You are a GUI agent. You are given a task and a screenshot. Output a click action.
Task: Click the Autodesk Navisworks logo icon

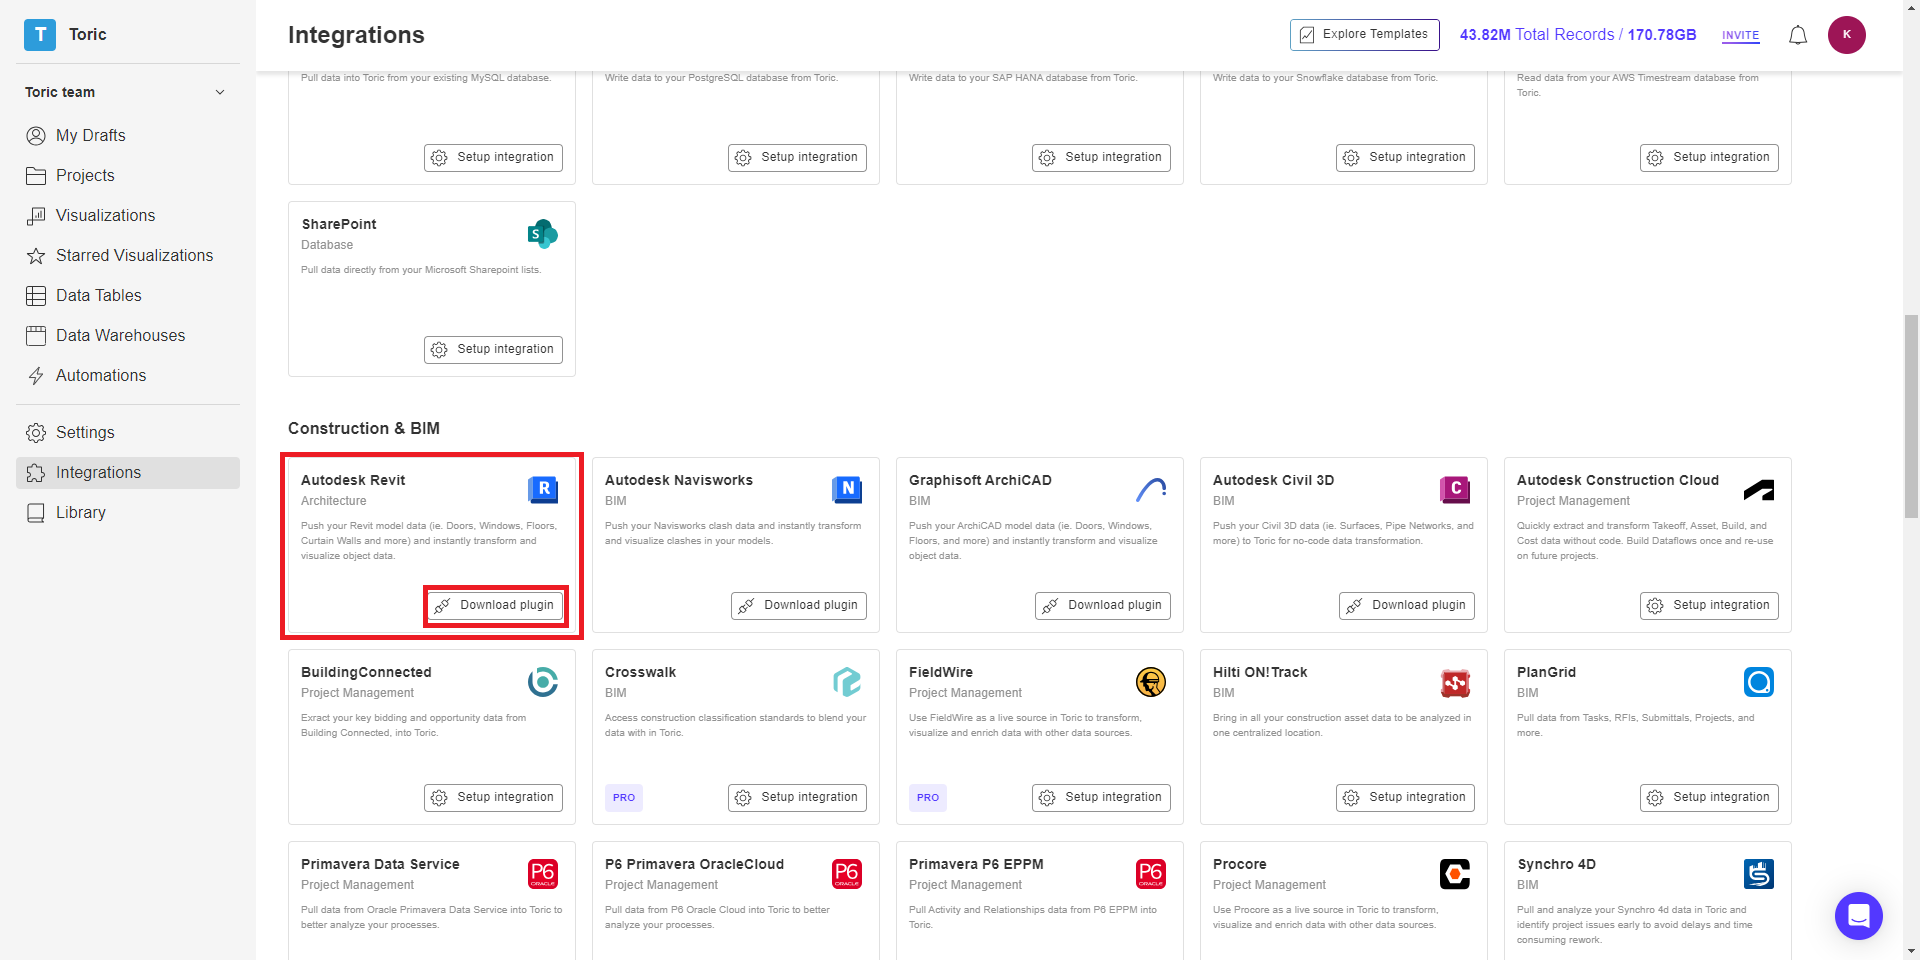tap(847, 489)
